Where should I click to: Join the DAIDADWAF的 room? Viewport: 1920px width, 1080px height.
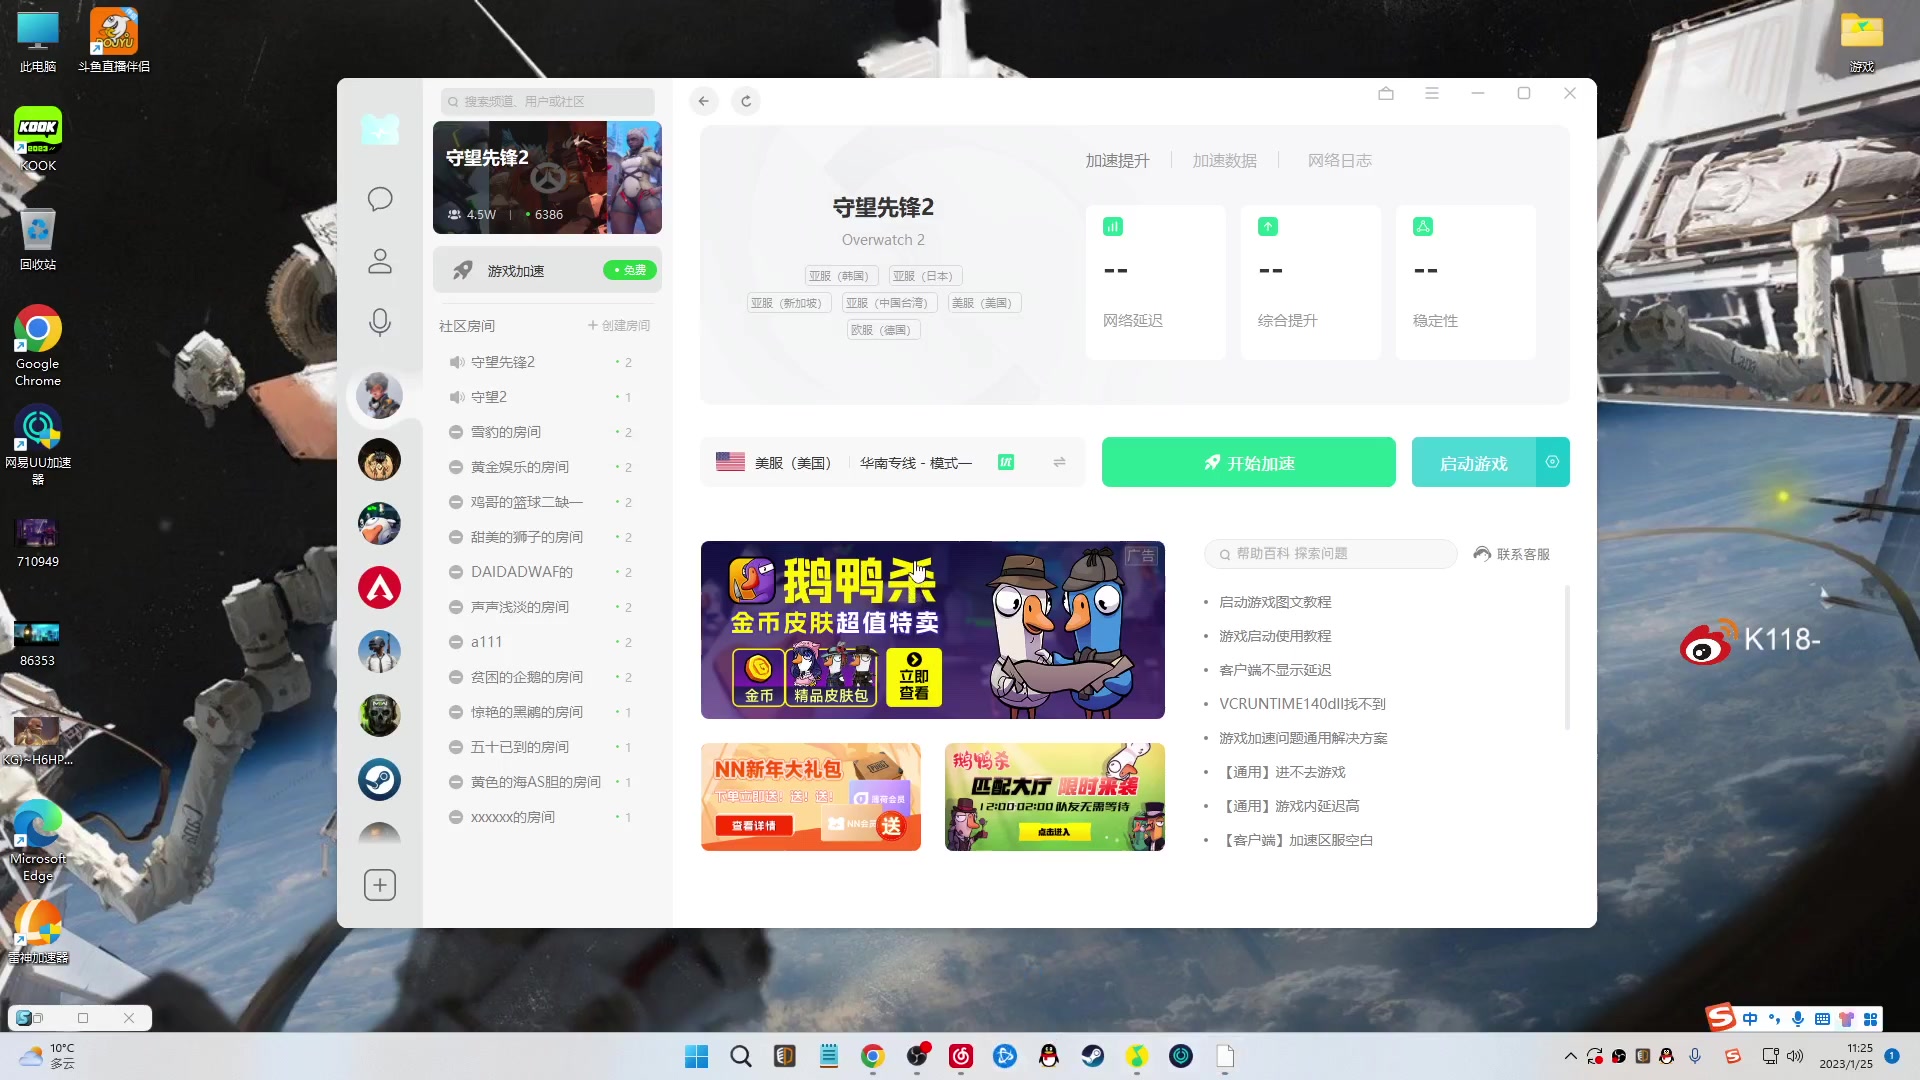coord(547,572)
